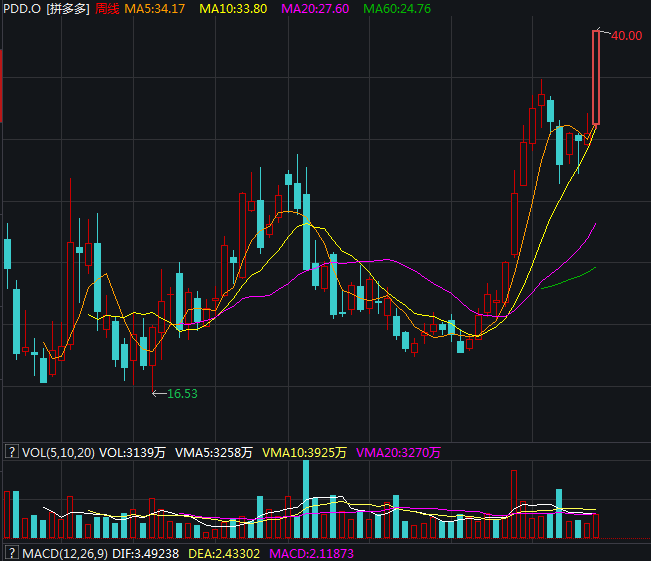Click the VOL(5,10,20) indicator name
Viewport: 651px width, 561px height.
[58, 453]
